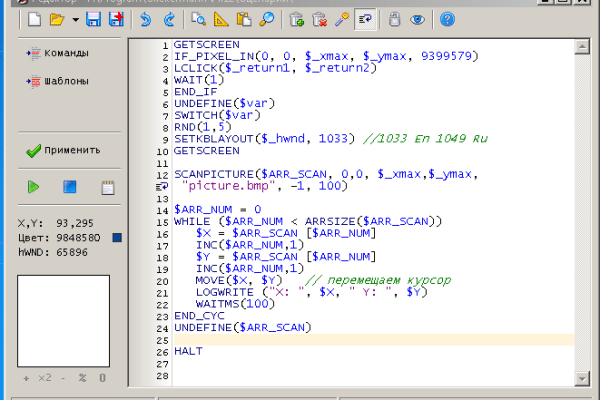Click the Цвет value 9848580
Screen dimensions: 600x400
[78, 238]
